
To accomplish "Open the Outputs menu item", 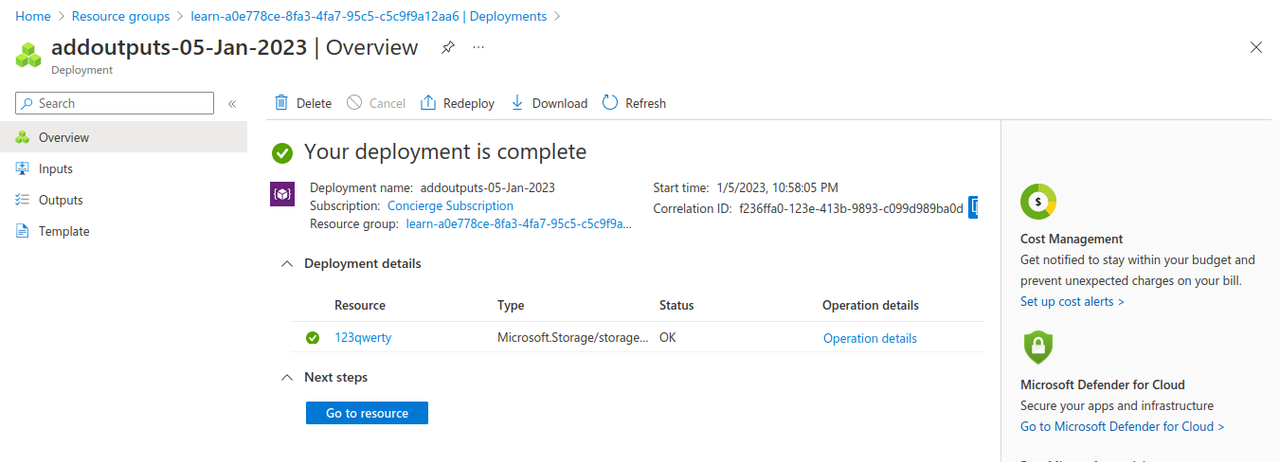I will coord(123,200).
